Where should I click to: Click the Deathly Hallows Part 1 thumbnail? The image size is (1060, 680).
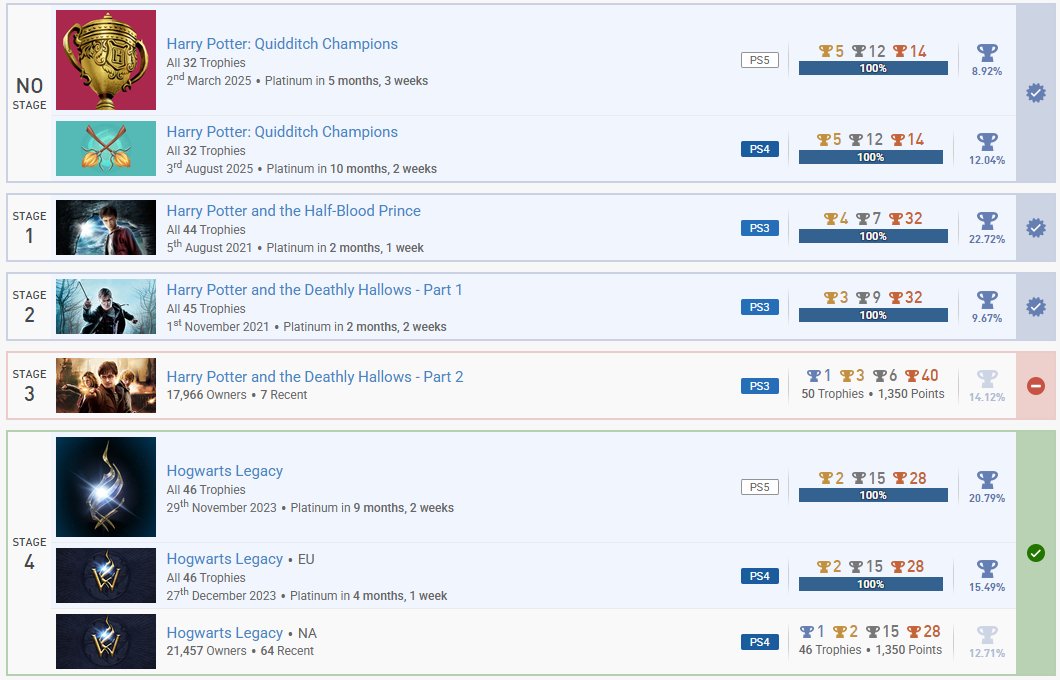pos(106,307)
